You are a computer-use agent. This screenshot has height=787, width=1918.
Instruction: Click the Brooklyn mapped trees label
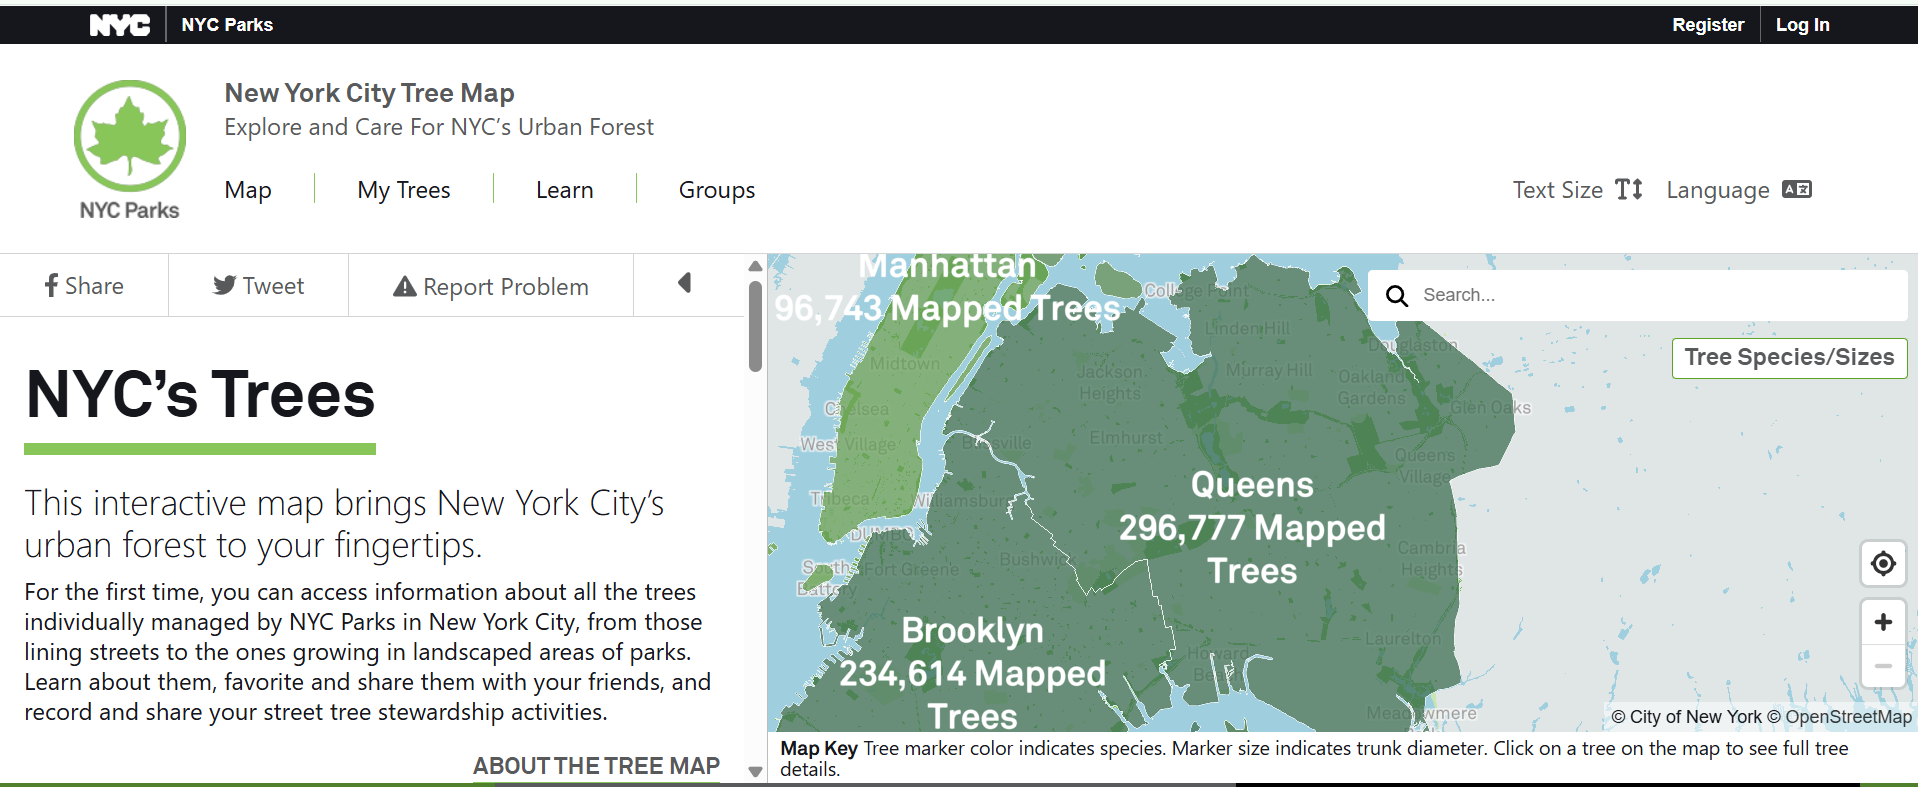point(972,673)
